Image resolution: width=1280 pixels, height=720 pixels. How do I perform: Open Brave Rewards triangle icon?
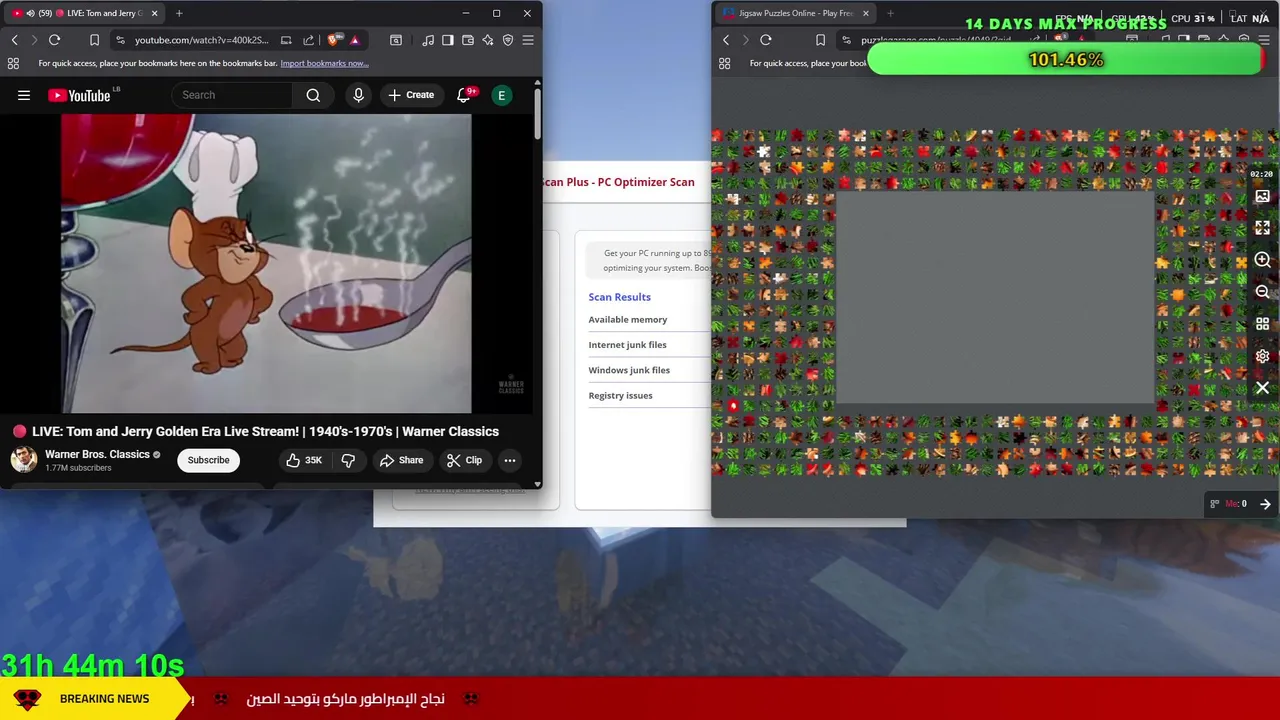pos(354,40)
